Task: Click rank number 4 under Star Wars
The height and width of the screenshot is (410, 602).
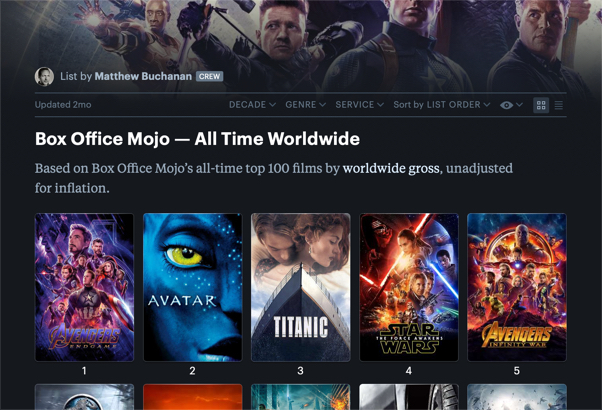Action: [408, 371]
